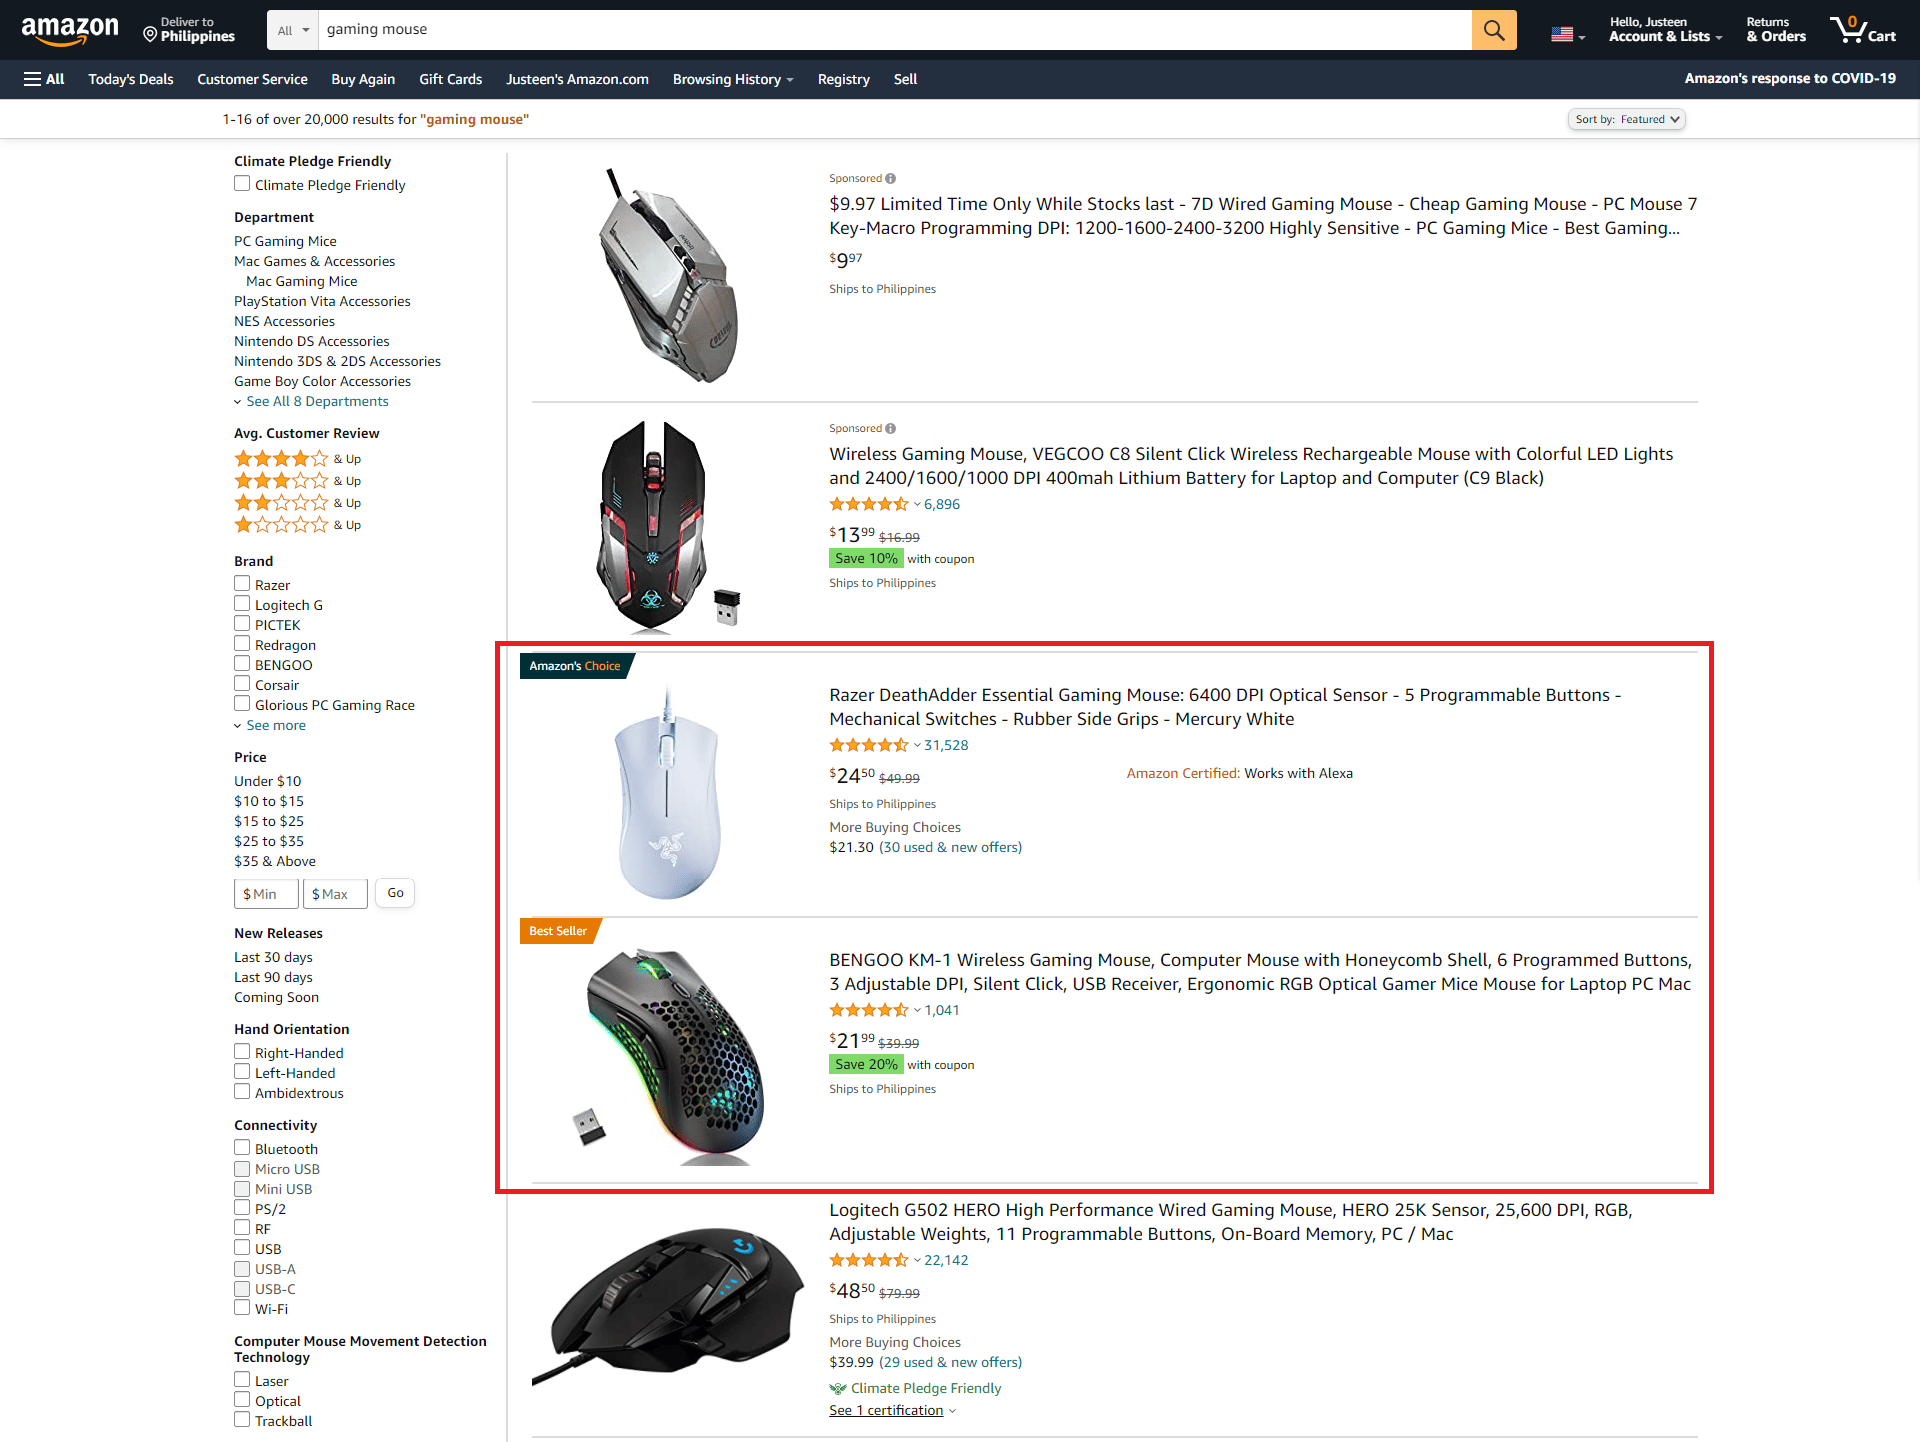Viewport: 1920px width, 1442px height.
Task: Open the hamburger All menu
Action: [x=44, y=79]
